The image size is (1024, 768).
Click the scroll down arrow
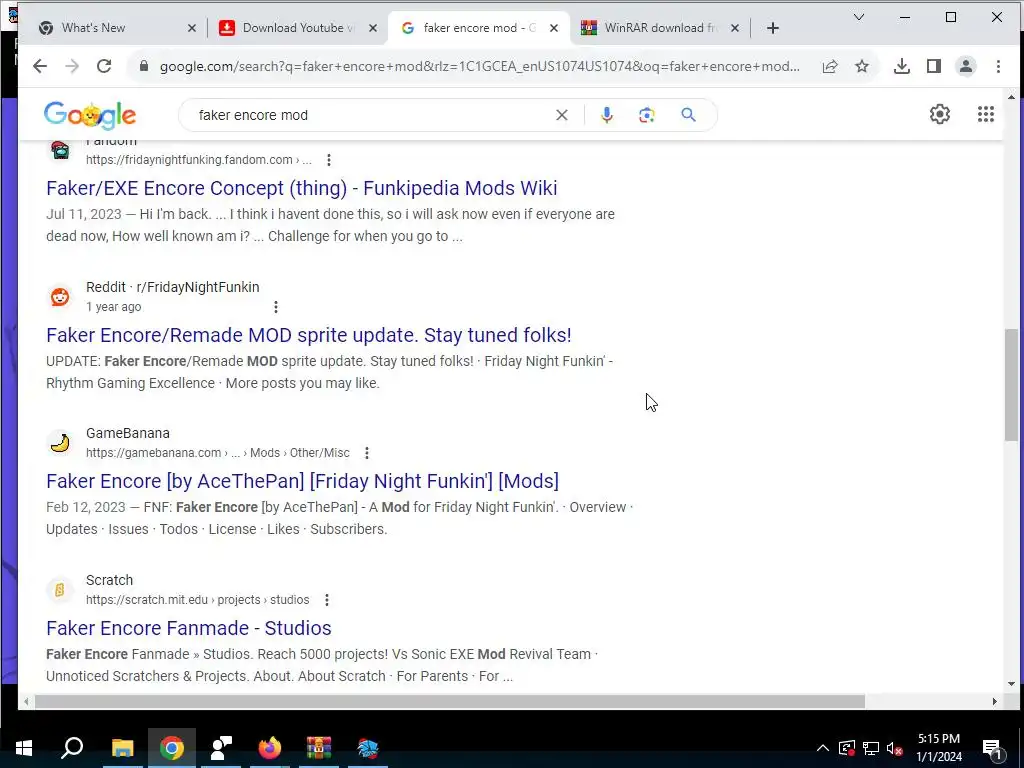pos(1011,684)
